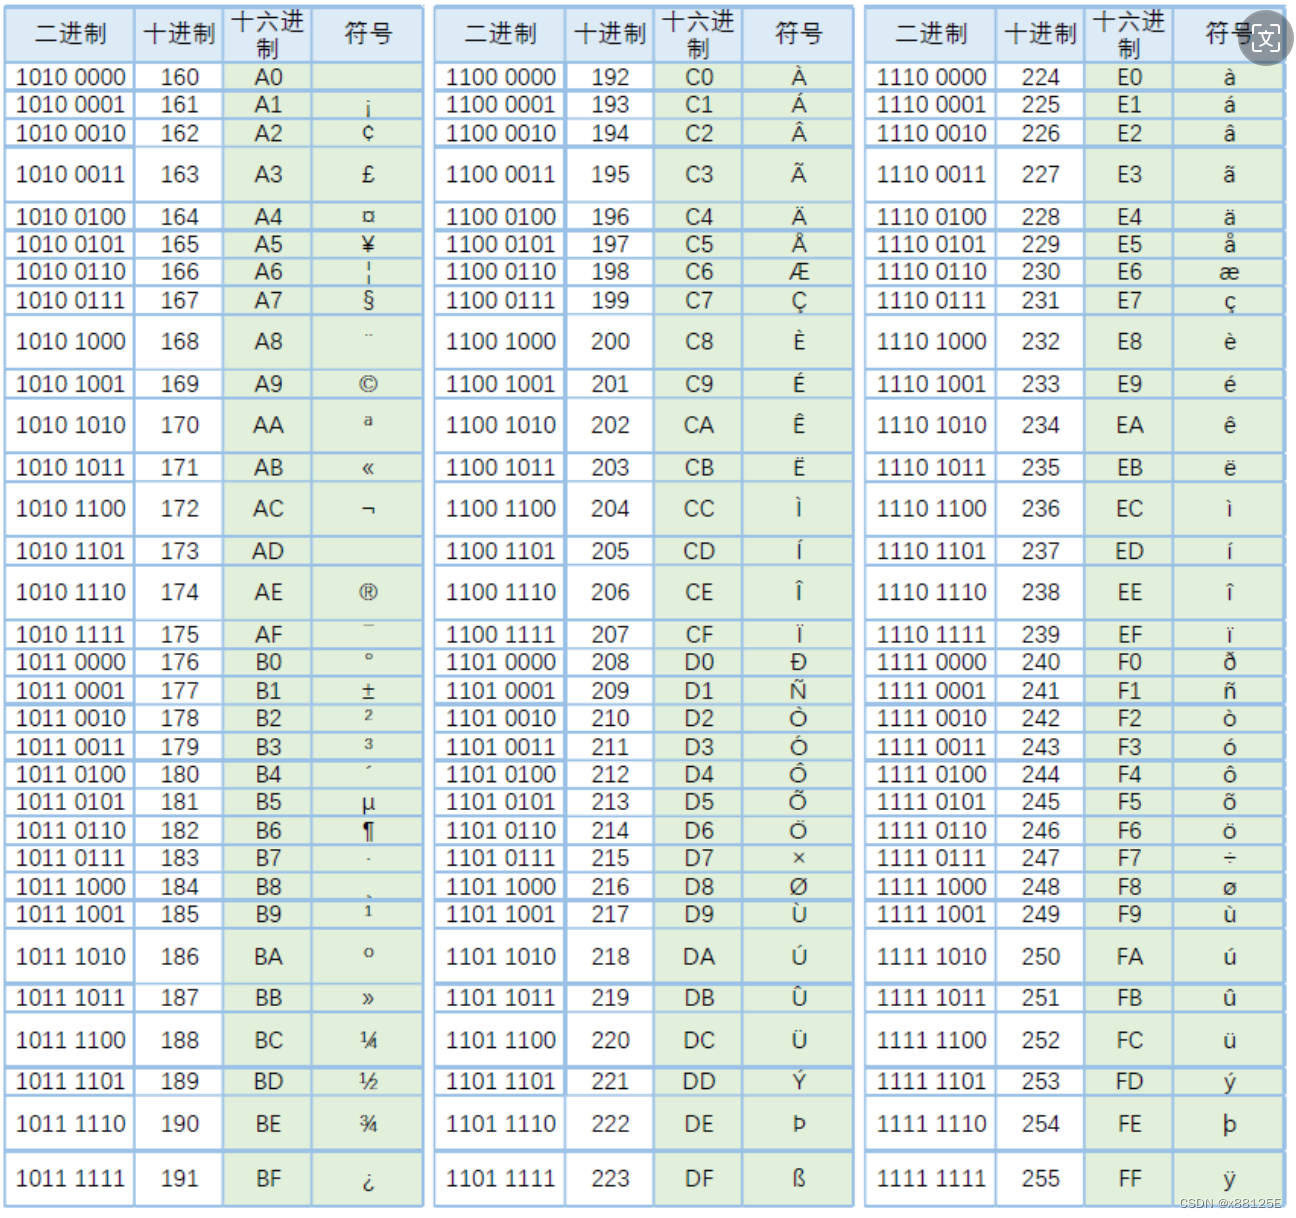The width and height of the screenshot is (1296, 1218).
Task: Select hex code AF
Action: pos(268,635)
